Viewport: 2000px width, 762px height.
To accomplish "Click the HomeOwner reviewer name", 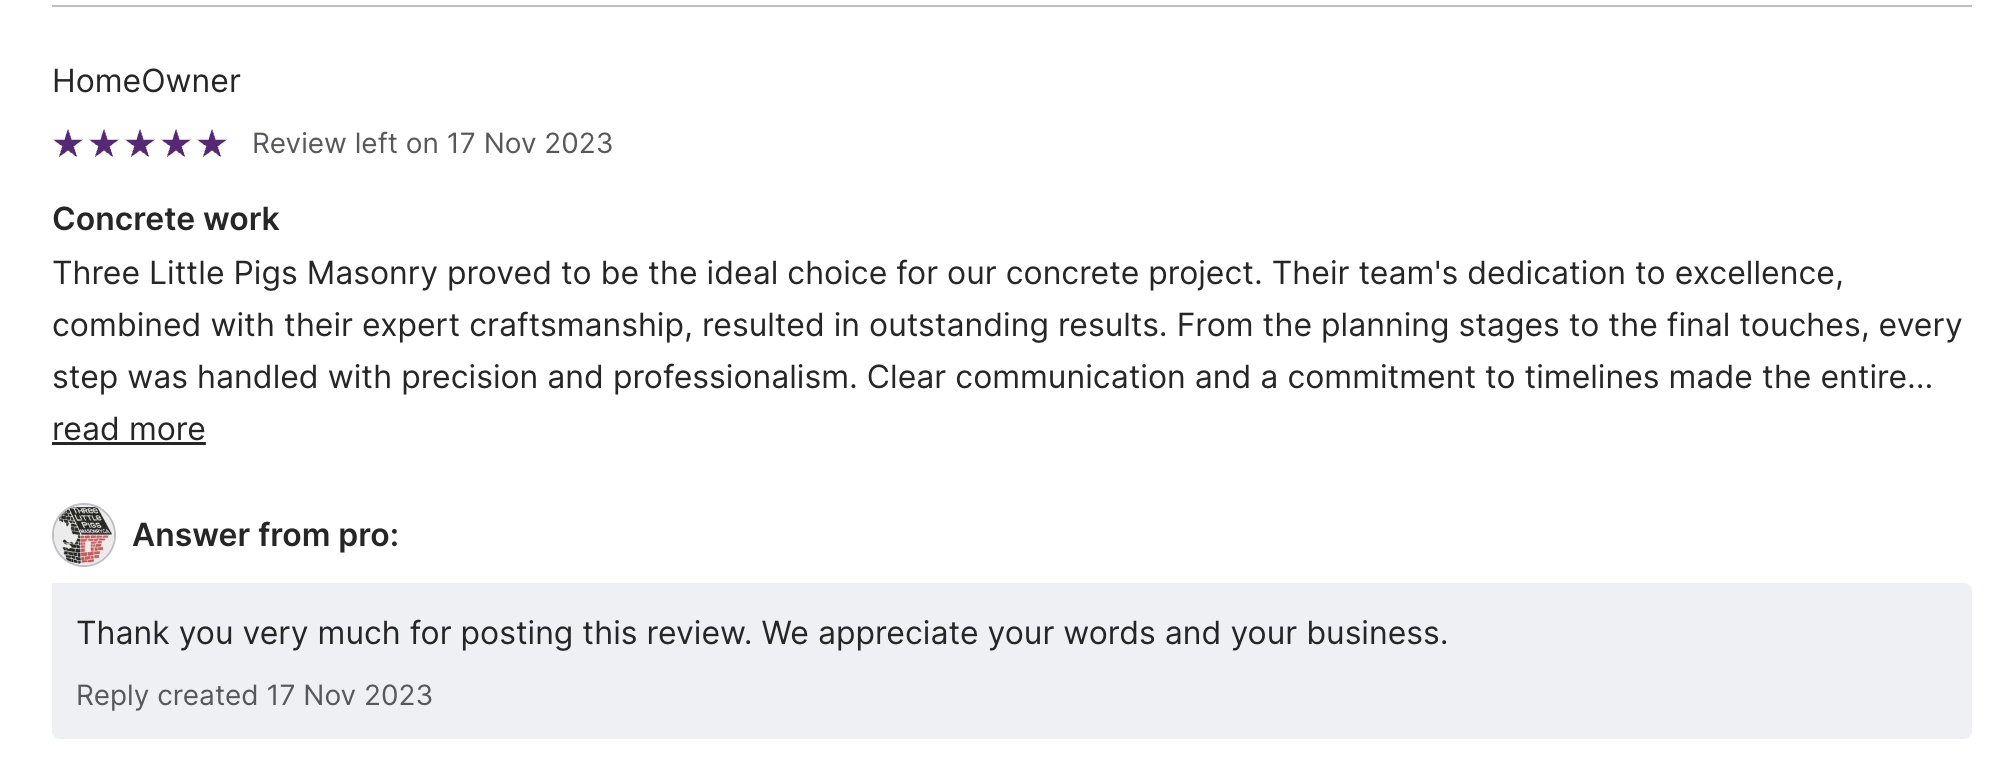I will 146,81.
